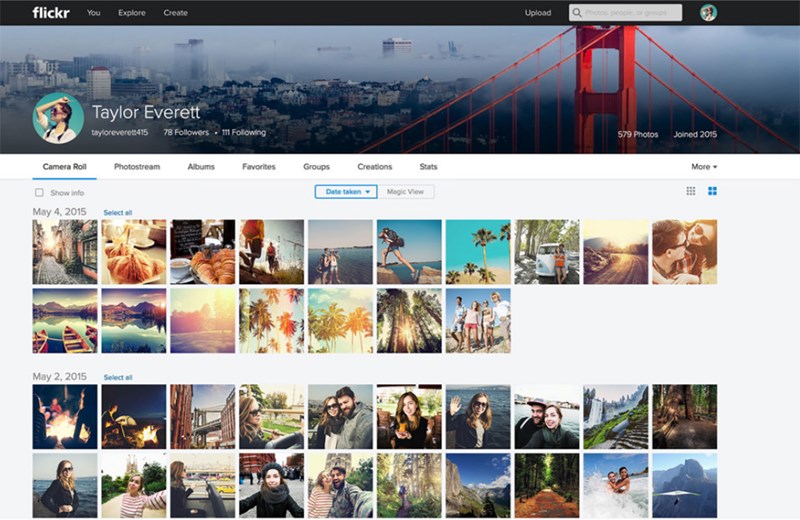This screenshot has width=800, height=520.
Task: Click the May 2, 2015 date heading
Action: tap(60, 377)
